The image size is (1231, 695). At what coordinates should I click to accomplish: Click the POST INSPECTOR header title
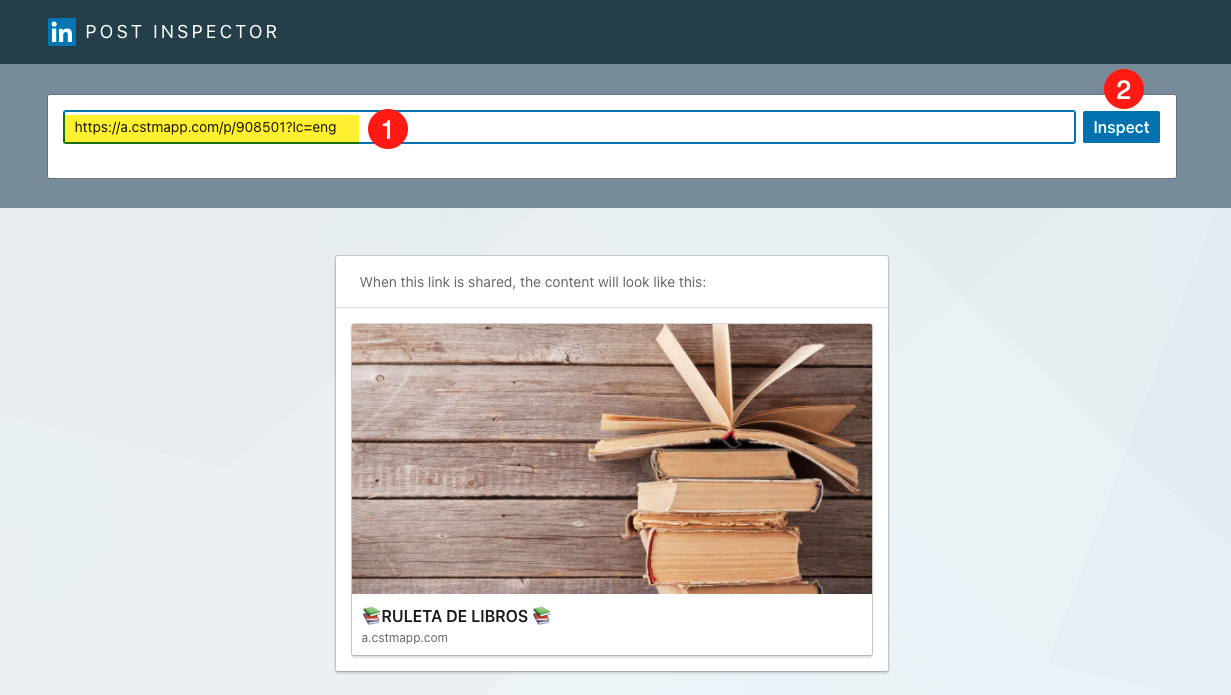(x=182, y=32)
